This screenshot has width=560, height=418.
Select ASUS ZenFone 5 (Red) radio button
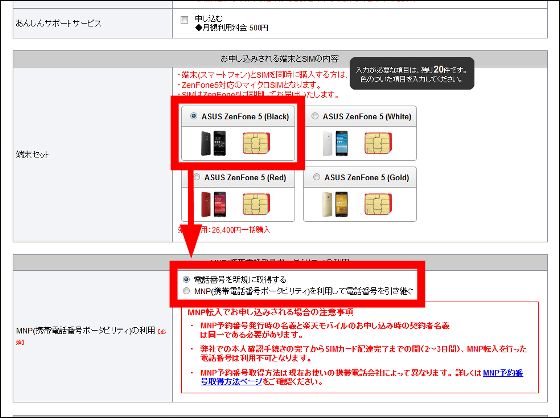(x=197, y=177)
